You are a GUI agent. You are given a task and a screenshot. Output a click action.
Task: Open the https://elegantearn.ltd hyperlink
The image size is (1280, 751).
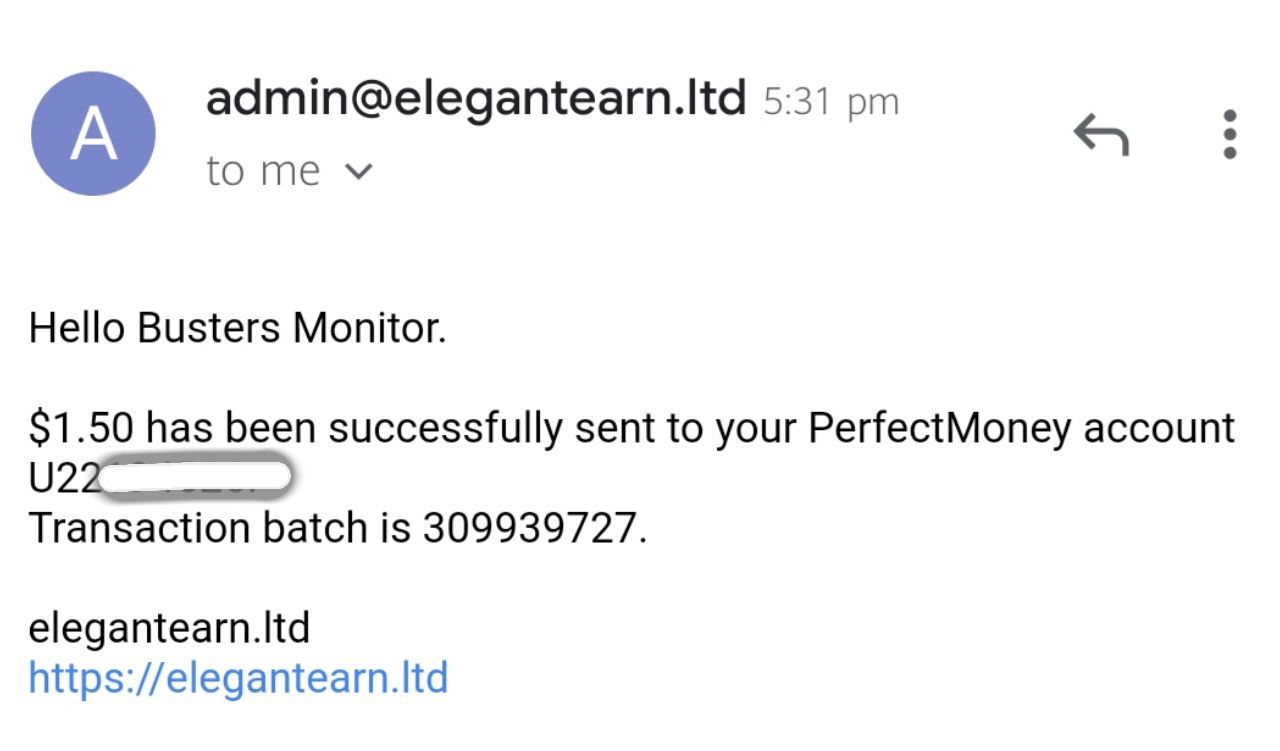[238, 678]
